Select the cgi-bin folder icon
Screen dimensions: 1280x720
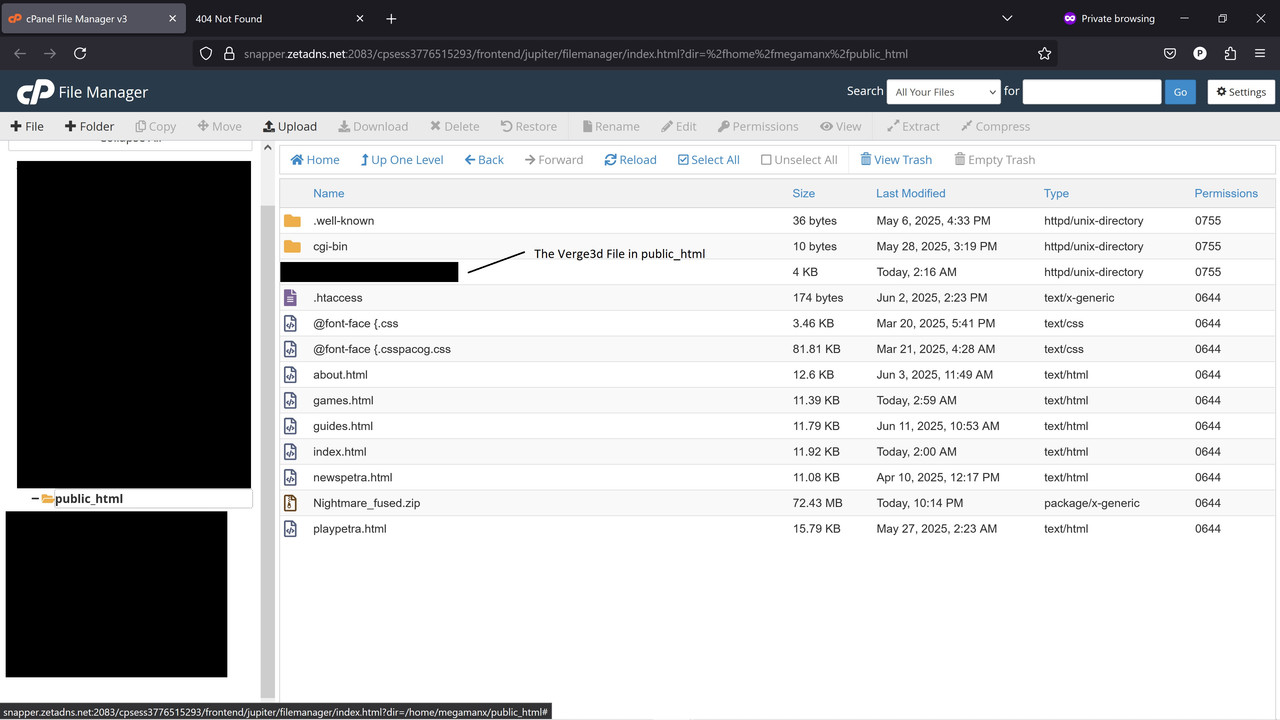[292, 247]
